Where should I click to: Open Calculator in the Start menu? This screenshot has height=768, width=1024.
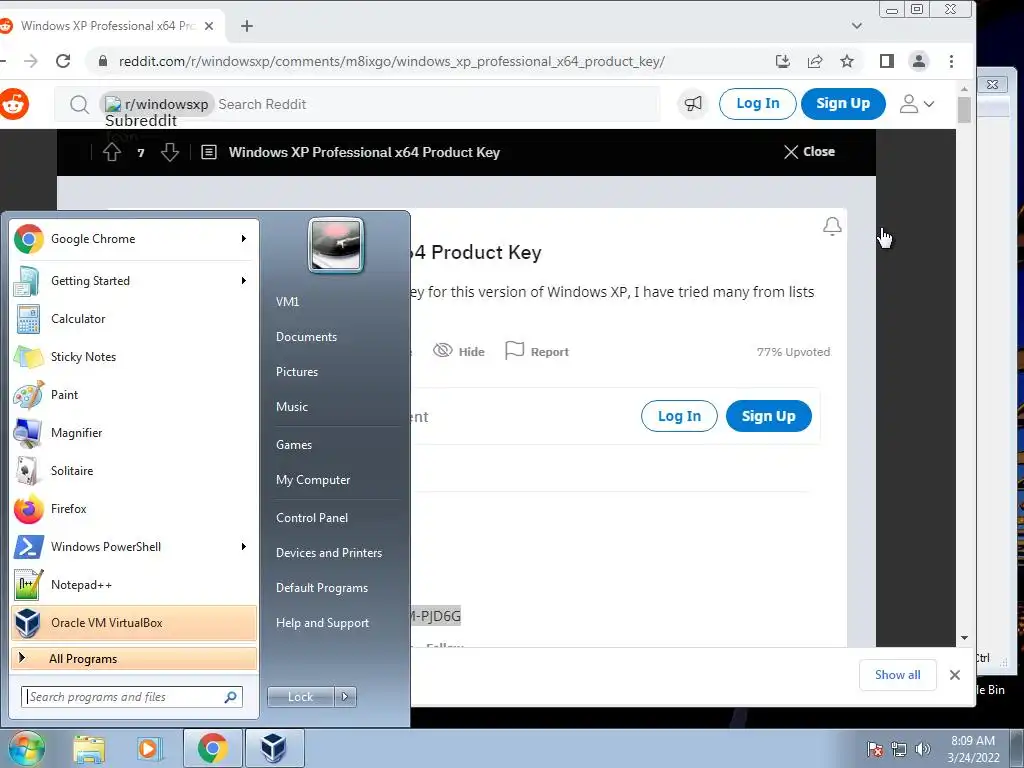coord(135,319)
